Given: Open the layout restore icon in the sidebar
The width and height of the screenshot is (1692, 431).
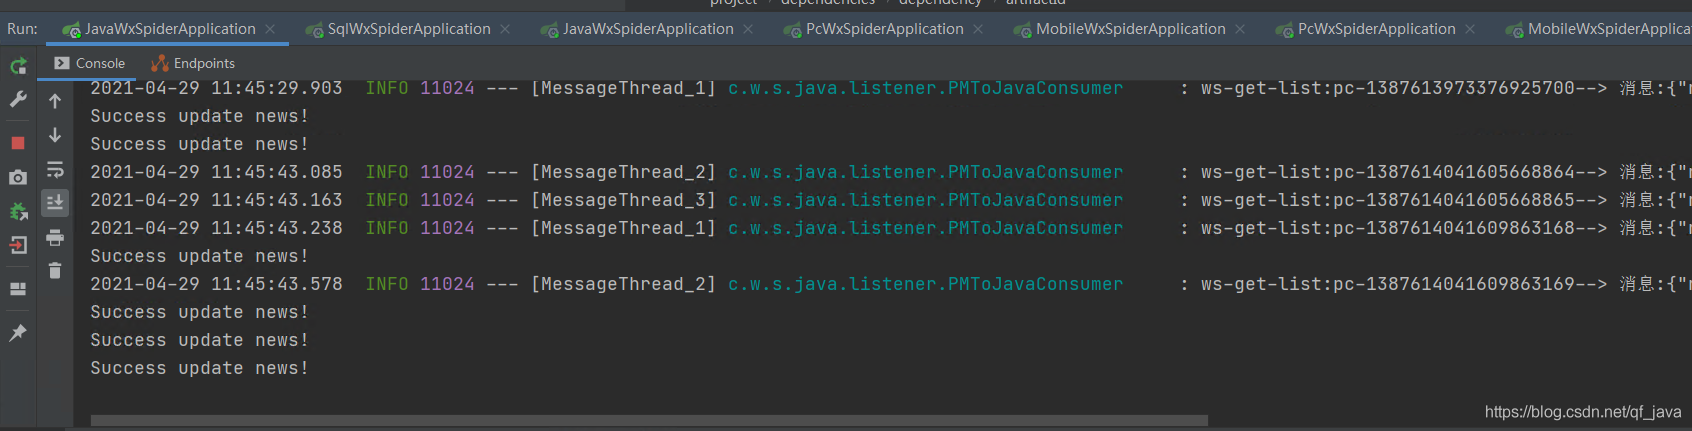Looking at the screenshot, I should pos(18,289).
